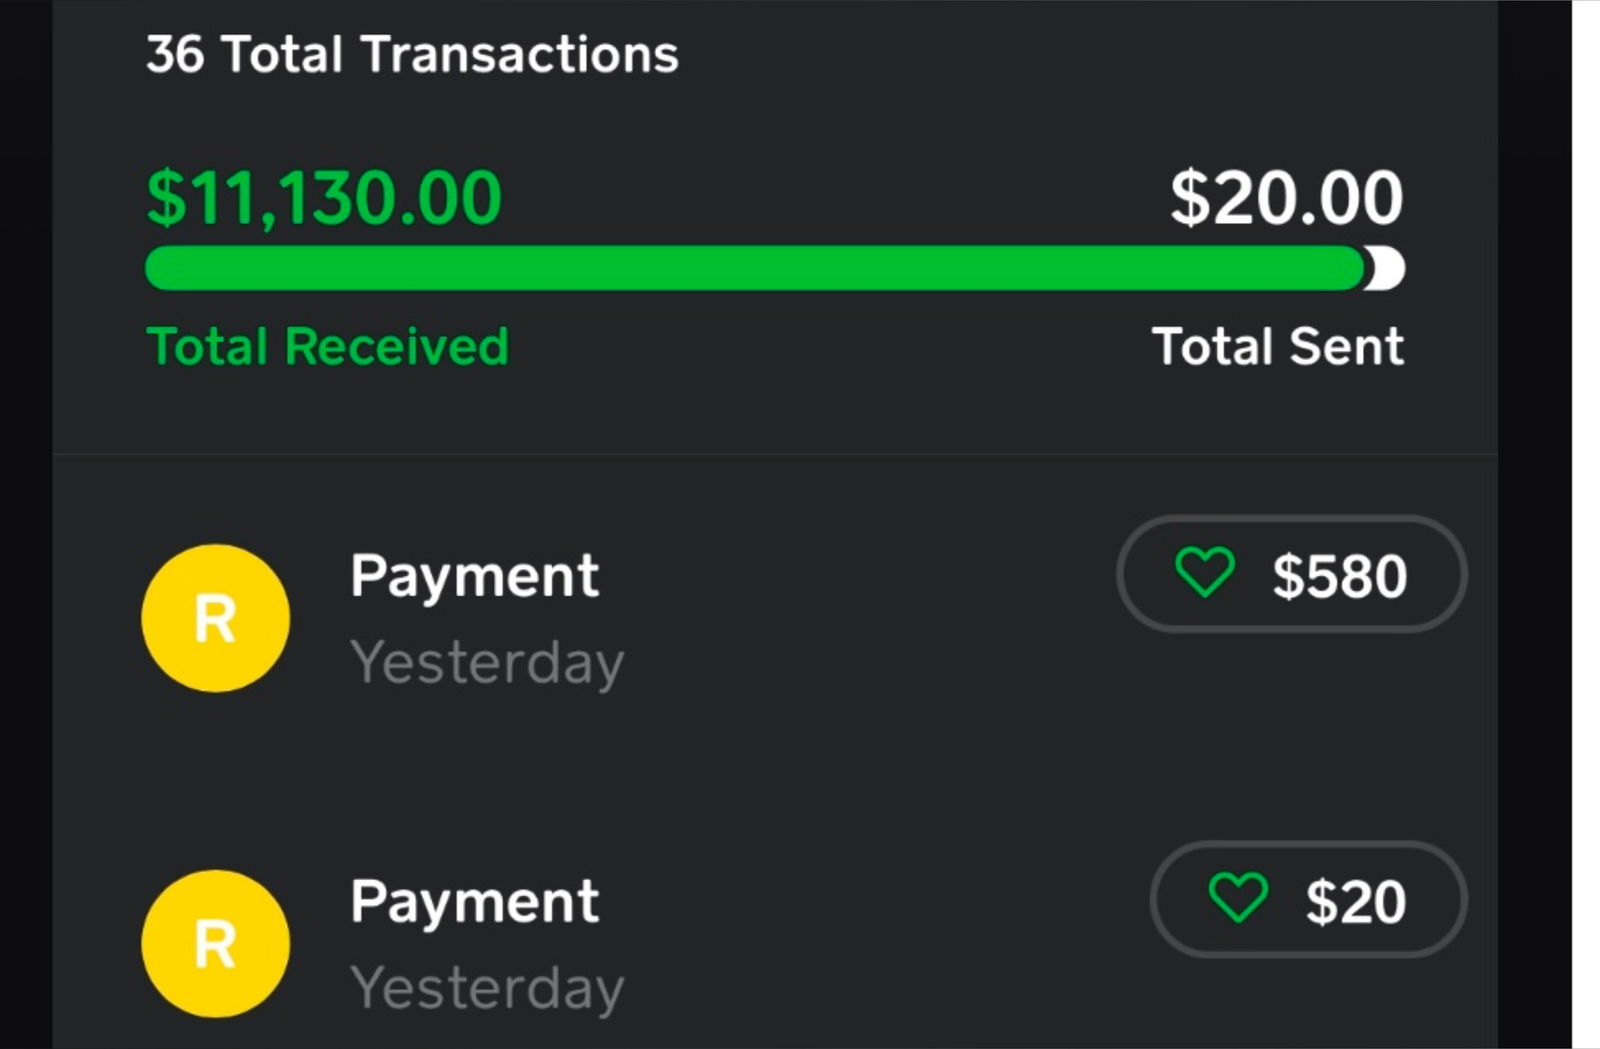Open the Total Sent label

tap(1277, 347)
